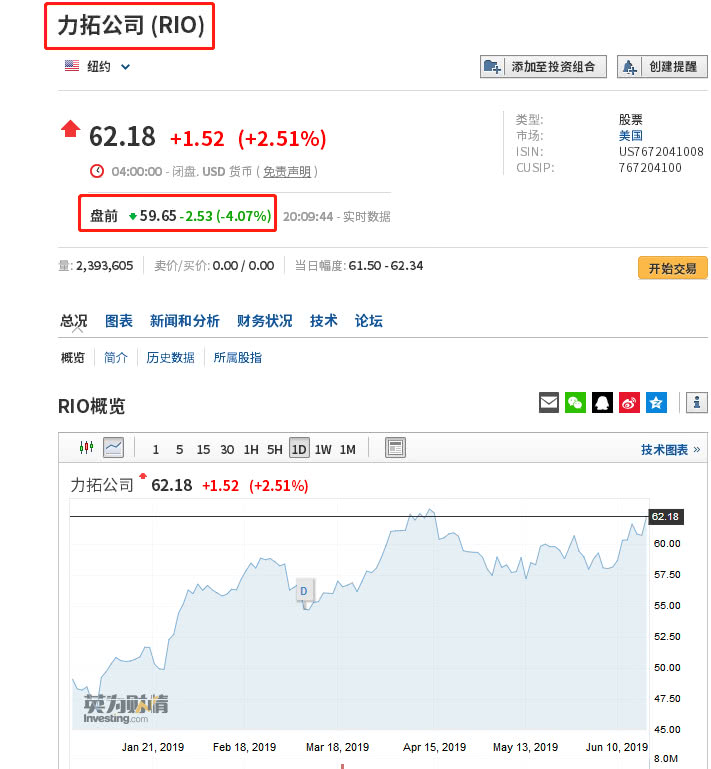Screen dimensions: 711x769
Task: Set chart interval to 1H
Action: [x=251, y=449]
